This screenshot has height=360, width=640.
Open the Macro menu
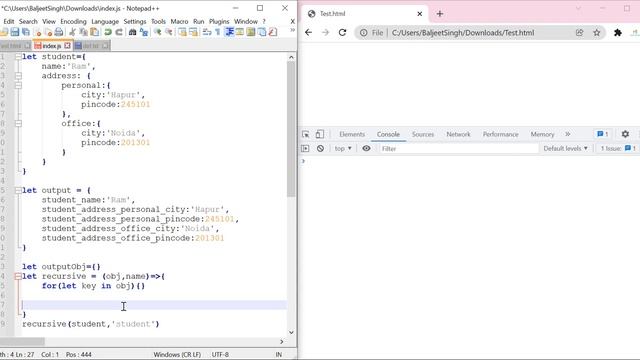180,22
